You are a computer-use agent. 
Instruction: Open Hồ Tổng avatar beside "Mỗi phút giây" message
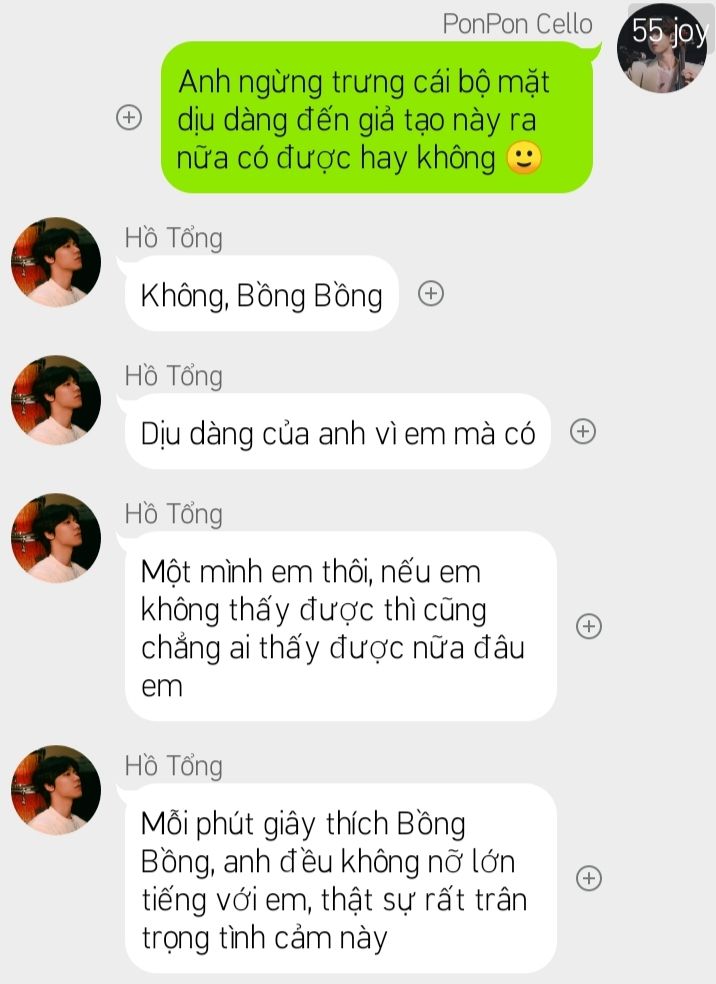[56, 790]
